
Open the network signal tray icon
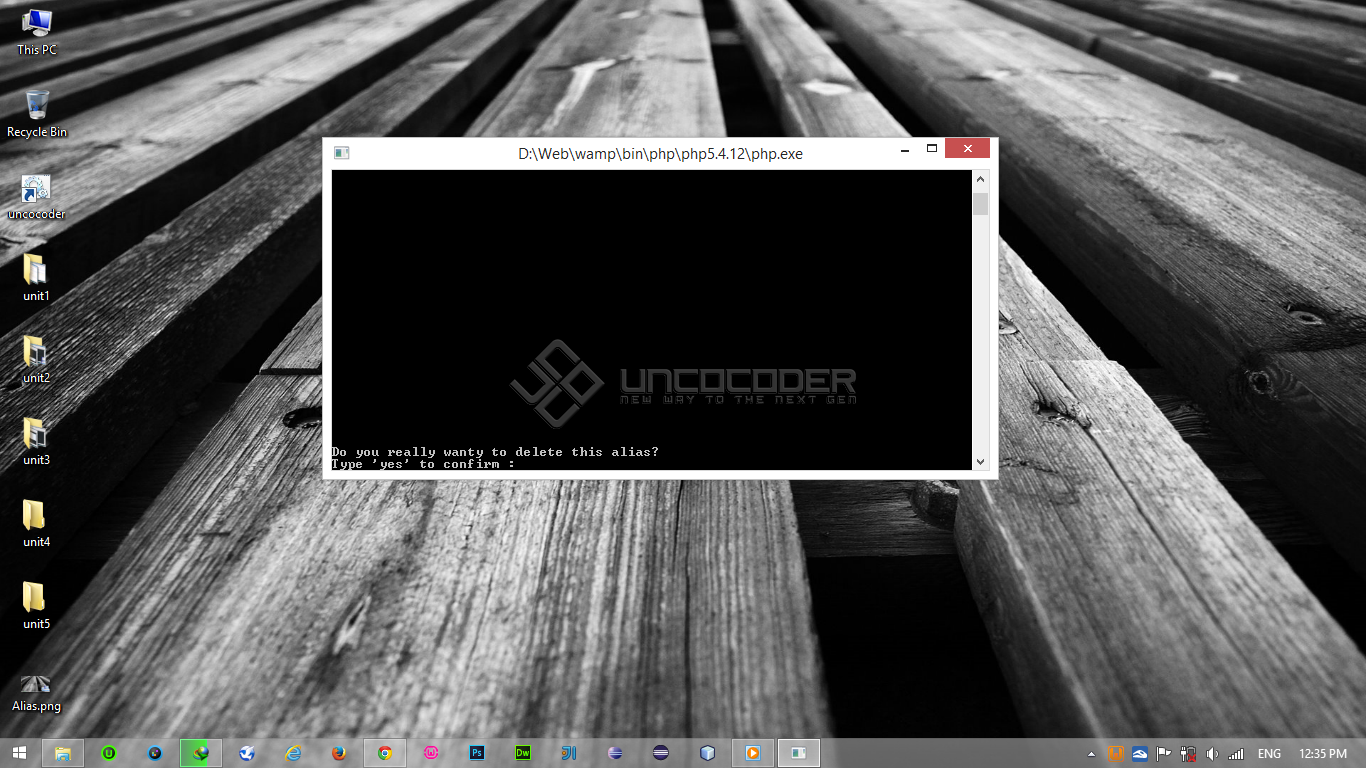click(x=1236, y=754)
